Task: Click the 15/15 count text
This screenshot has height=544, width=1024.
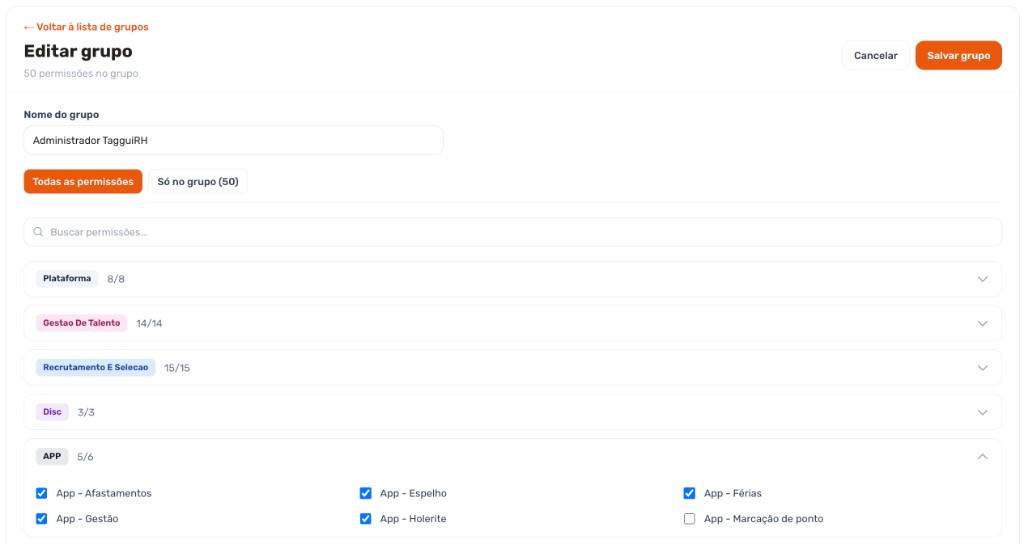Action: coord(177,368)
